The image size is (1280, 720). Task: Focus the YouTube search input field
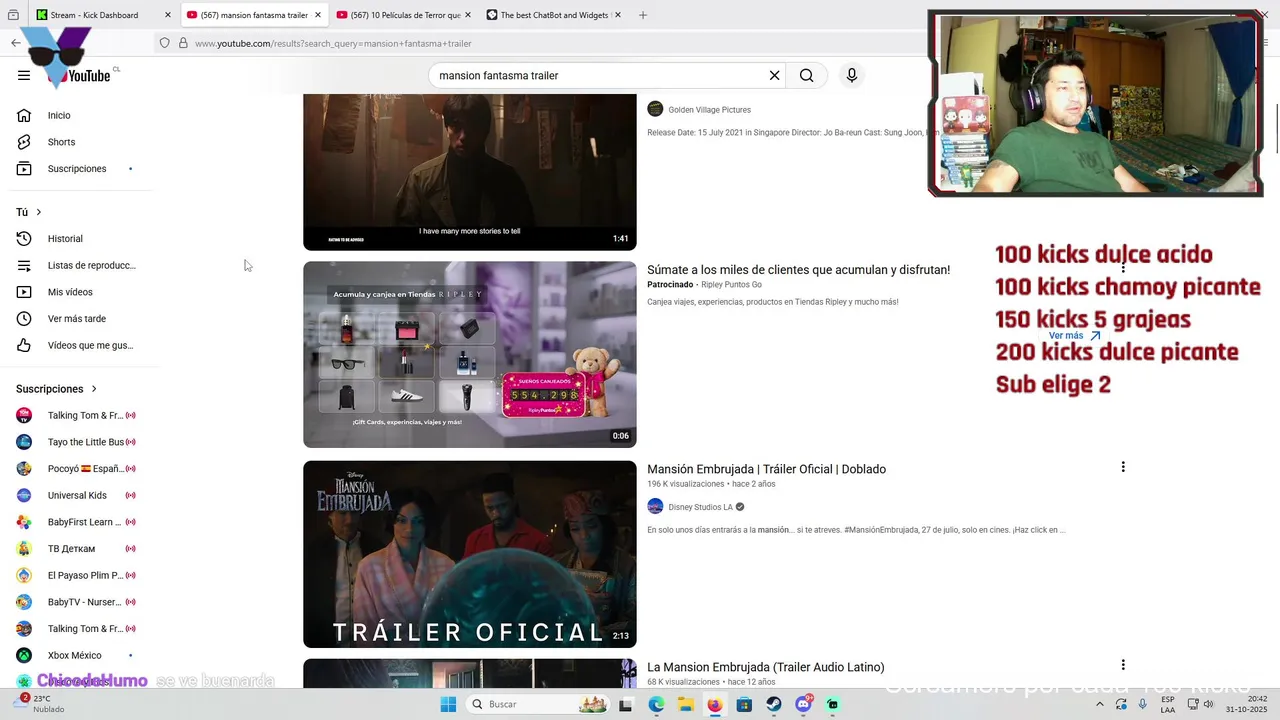(598, 75)
